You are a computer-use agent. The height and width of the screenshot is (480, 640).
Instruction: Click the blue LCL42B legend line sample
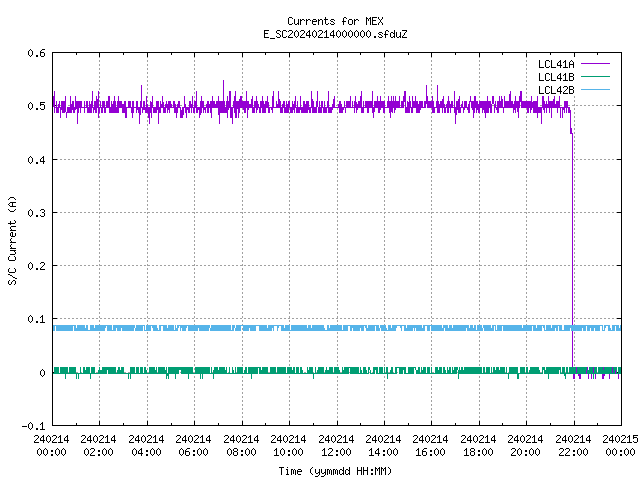pos(595,89)
